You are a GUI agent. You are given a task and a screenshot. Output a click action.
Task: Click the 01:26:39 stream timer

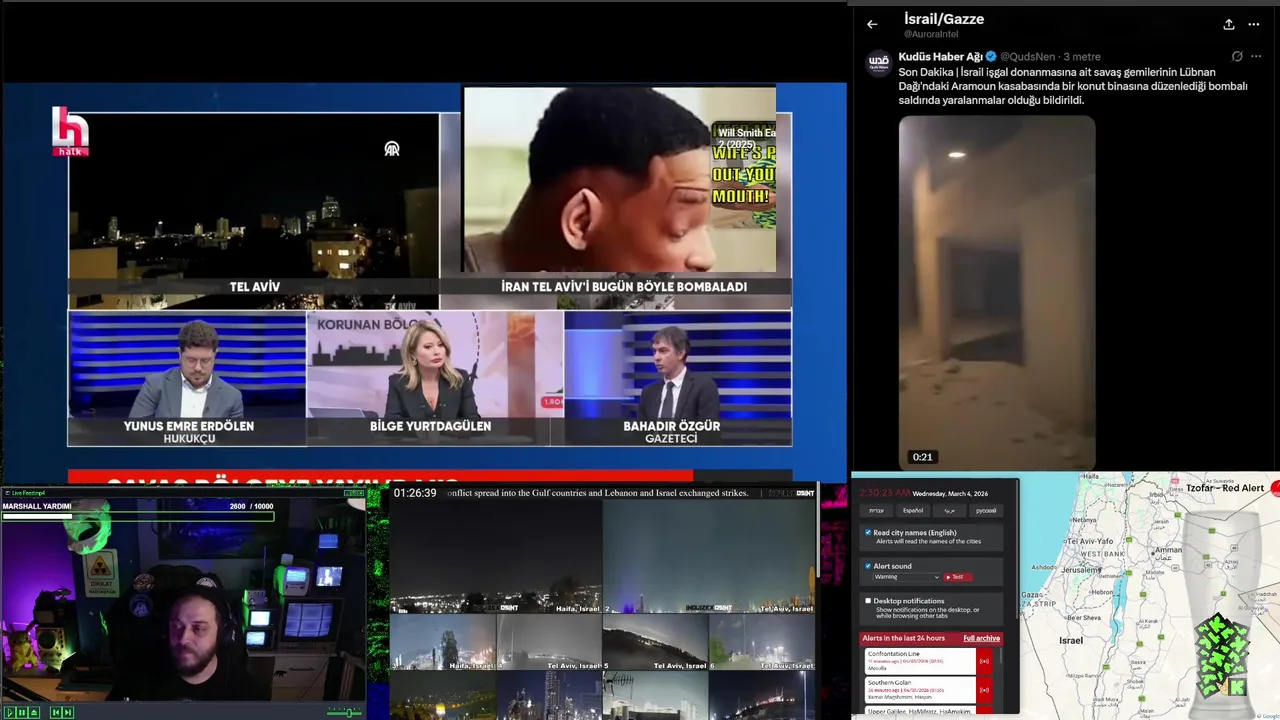pos(415,493)
